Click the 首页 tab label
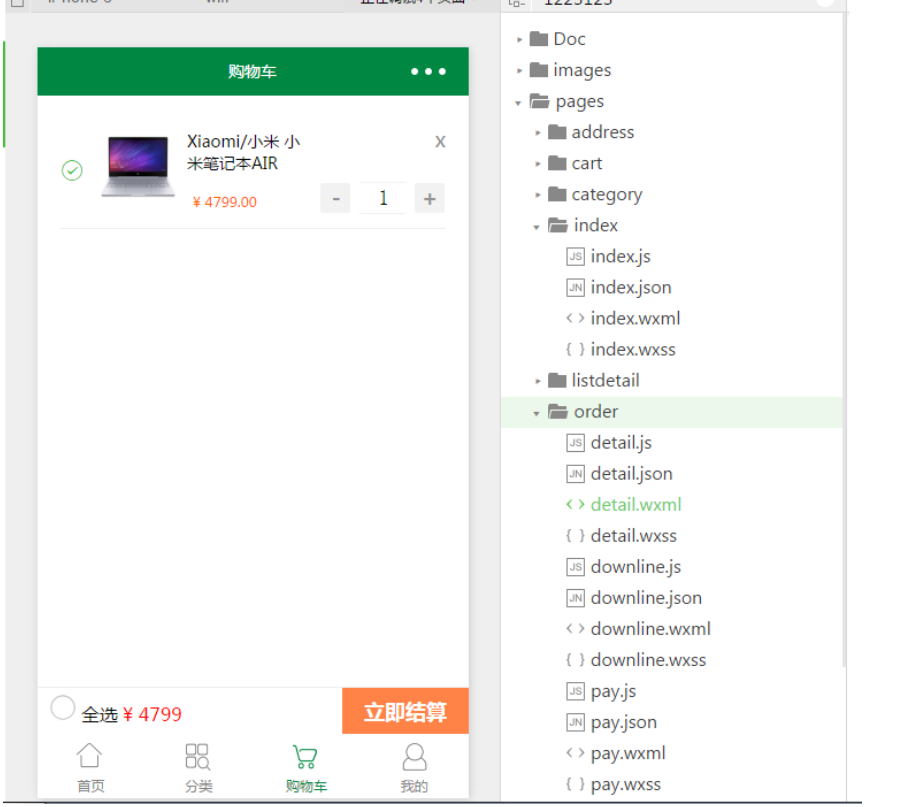This screenshot has height=807, width=898. (90, 786)
